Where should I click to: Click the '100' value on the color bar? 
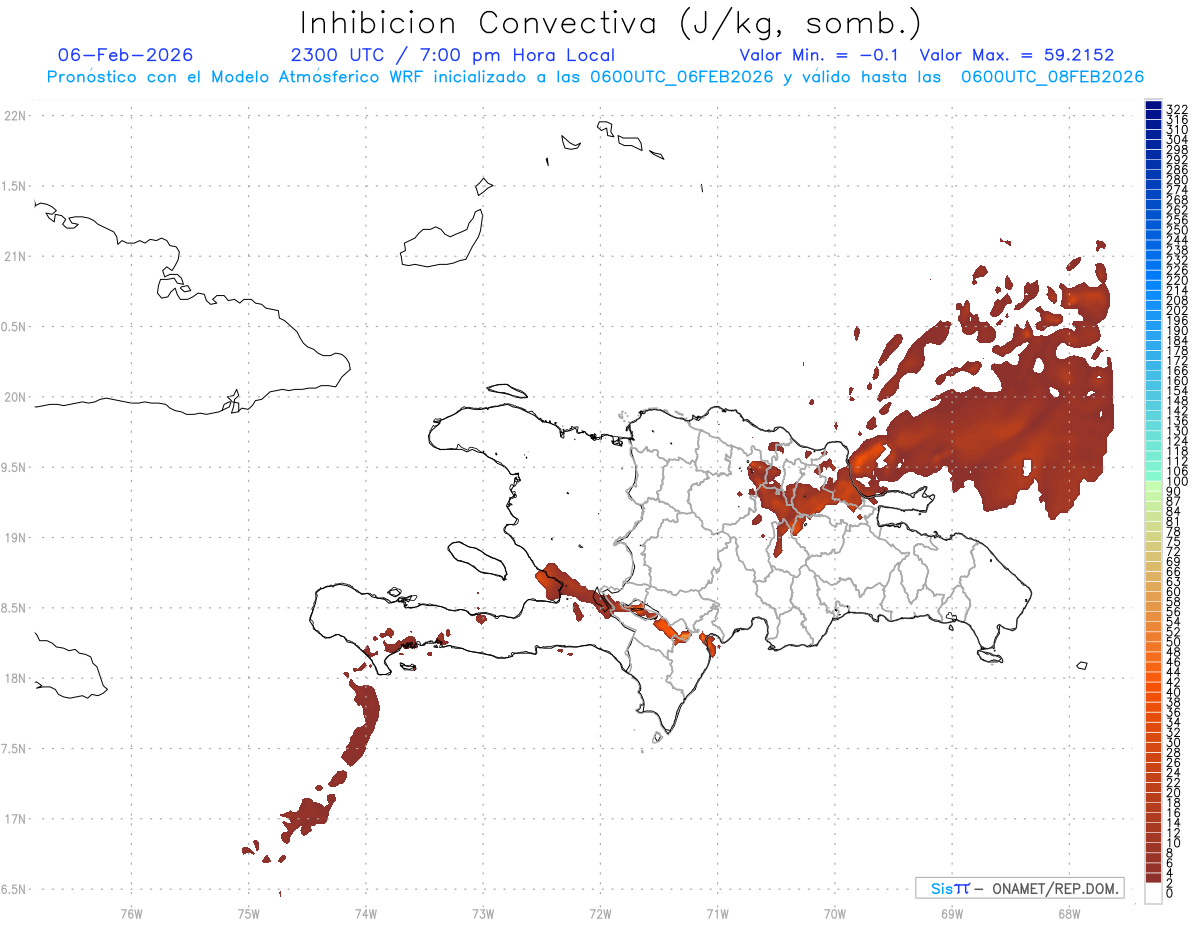tap(1176, 482)
